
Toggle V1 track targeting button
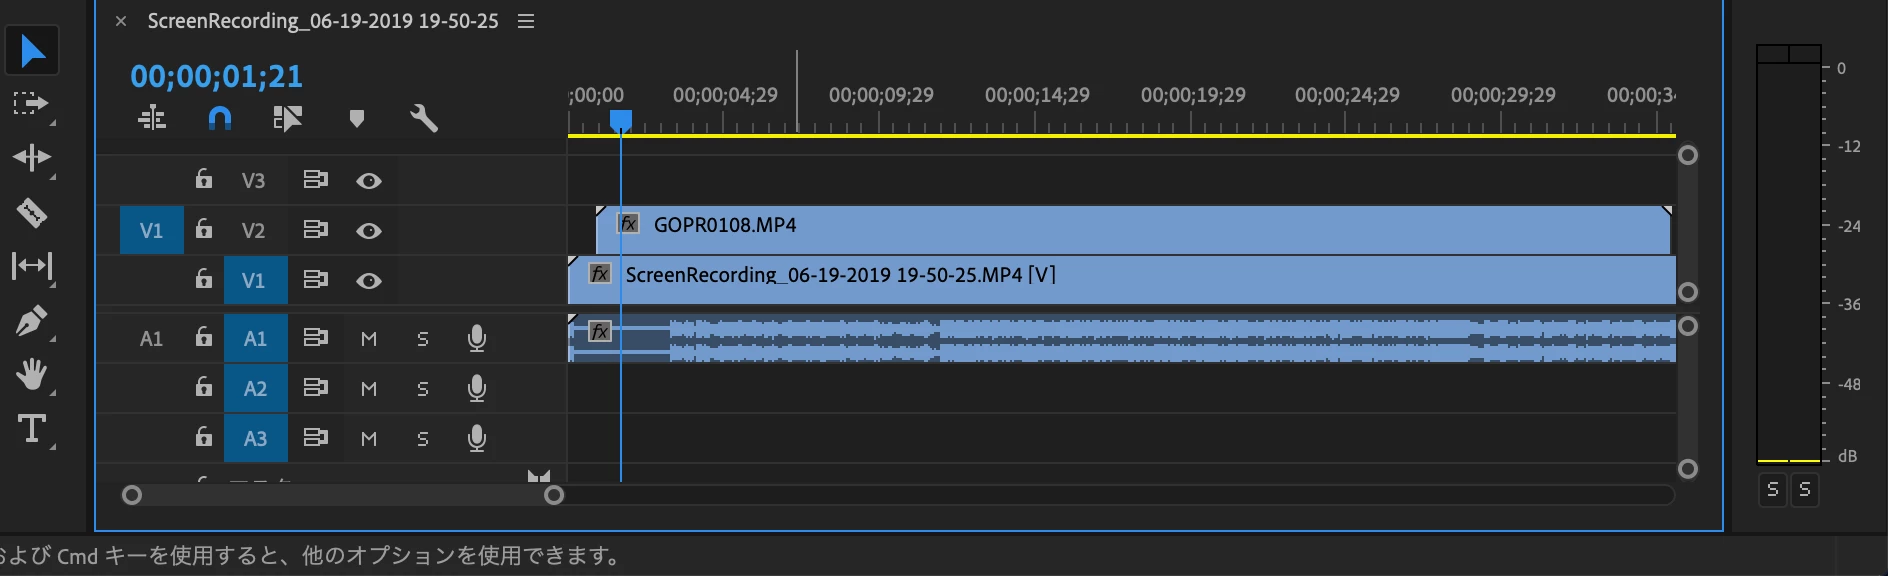[255, 281]
